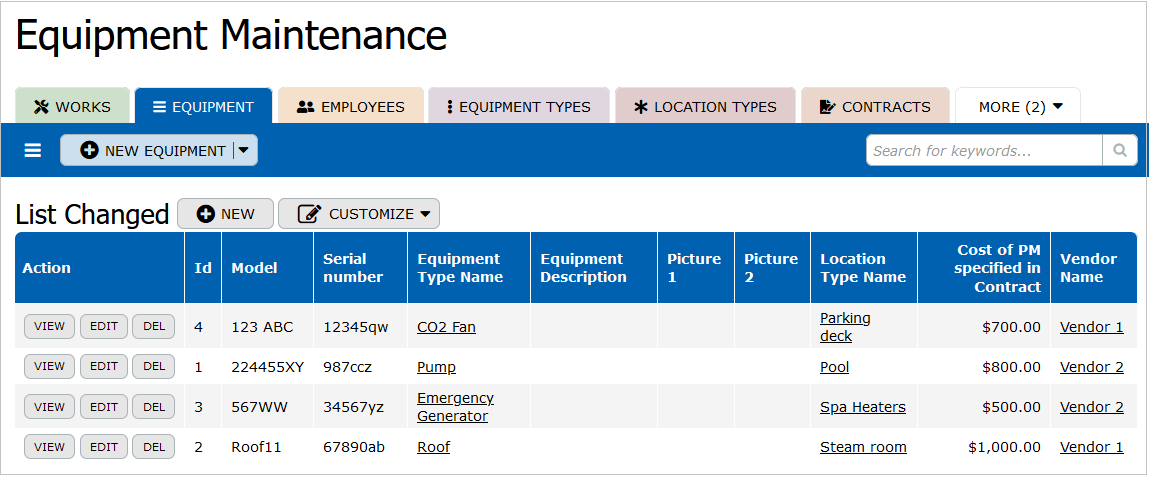Click into the keyword search field
1149x477 pixels.
(984, 151)
